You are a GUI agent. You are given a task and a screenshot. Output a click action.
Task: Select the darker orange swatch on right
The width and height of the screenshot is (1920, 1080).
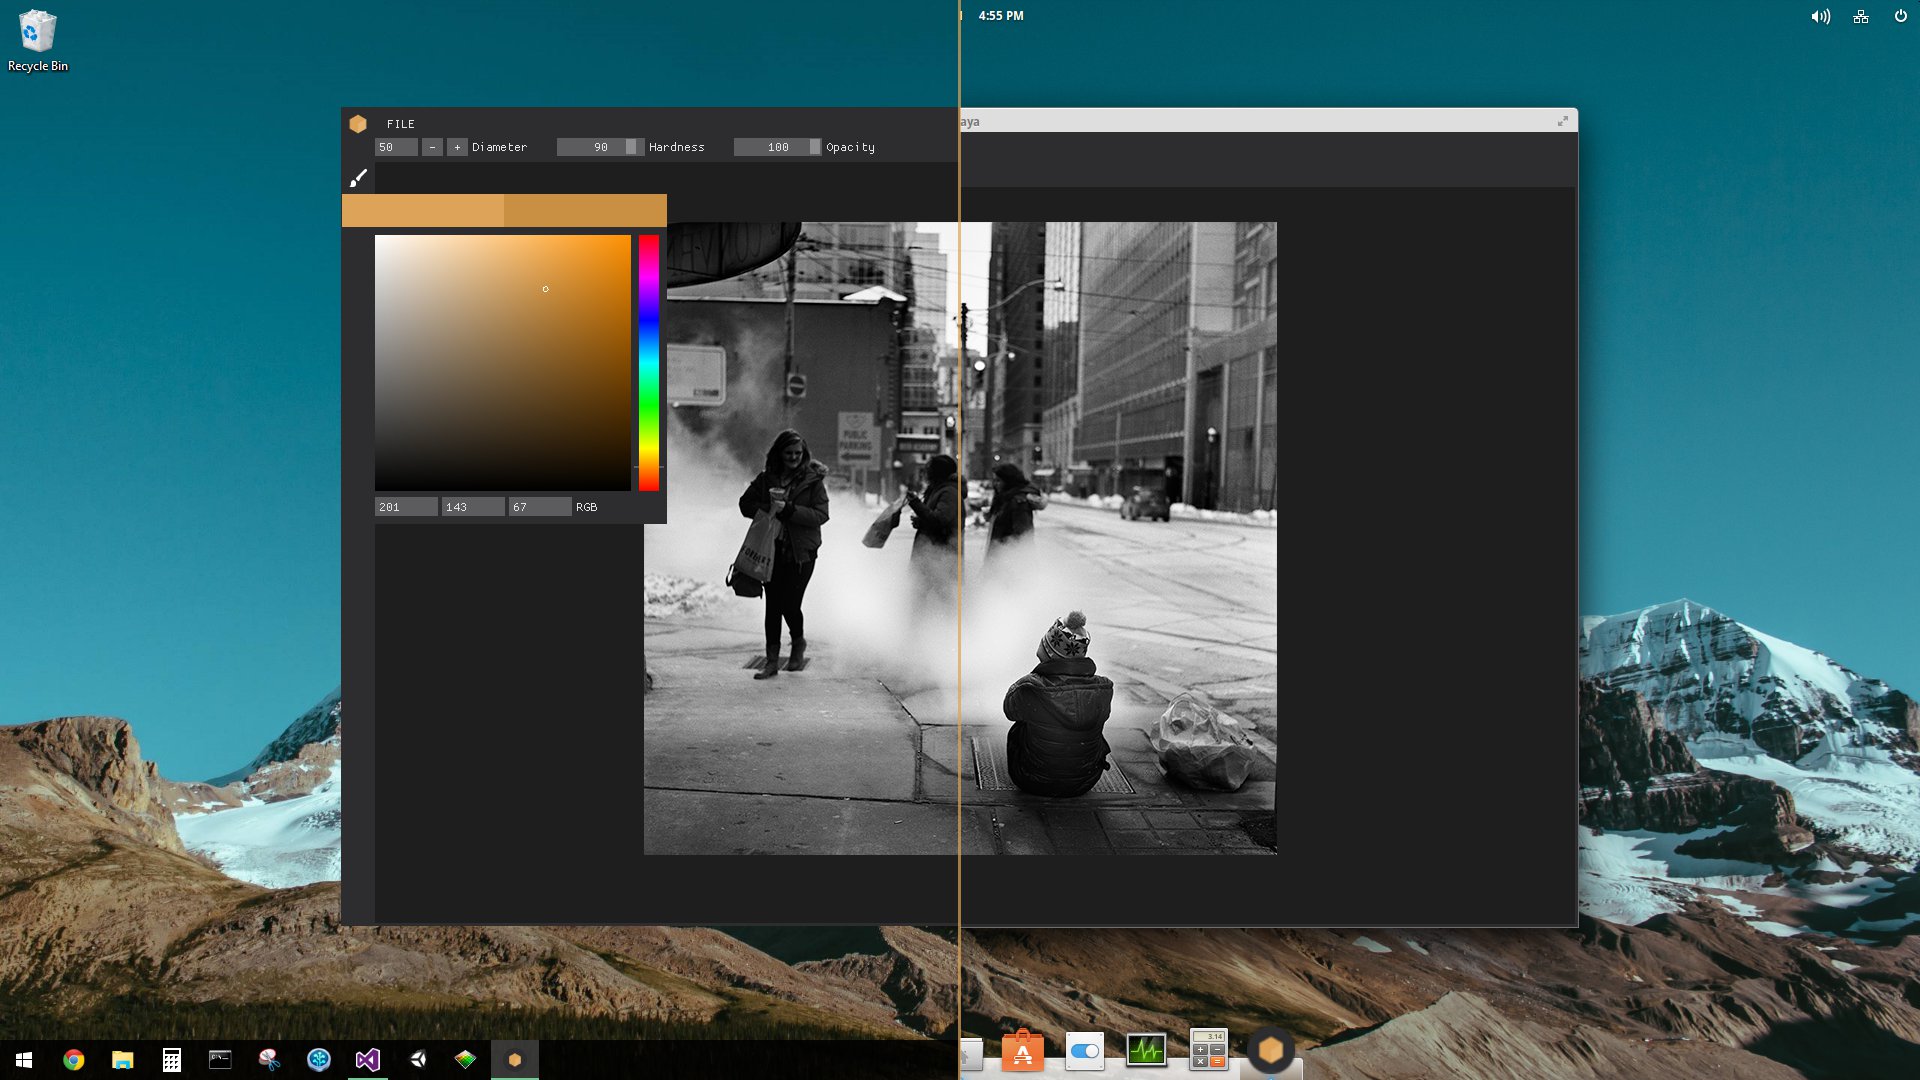coord(585,210)
